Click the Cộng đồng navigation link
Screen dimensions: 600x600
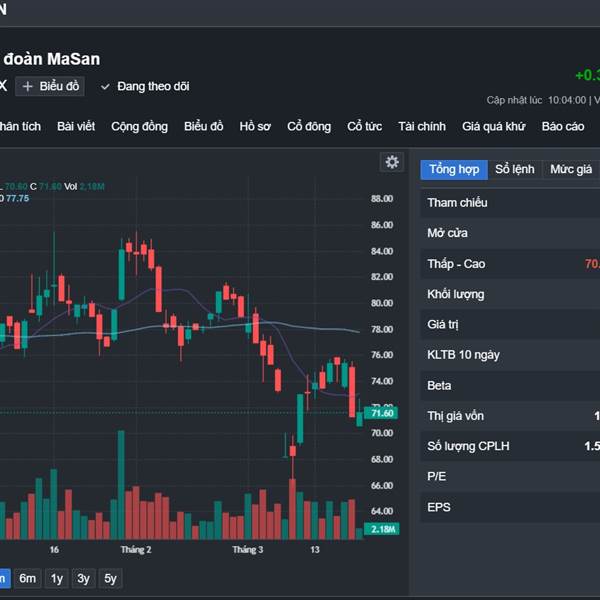pyautogui.click(x=140, y=127)
